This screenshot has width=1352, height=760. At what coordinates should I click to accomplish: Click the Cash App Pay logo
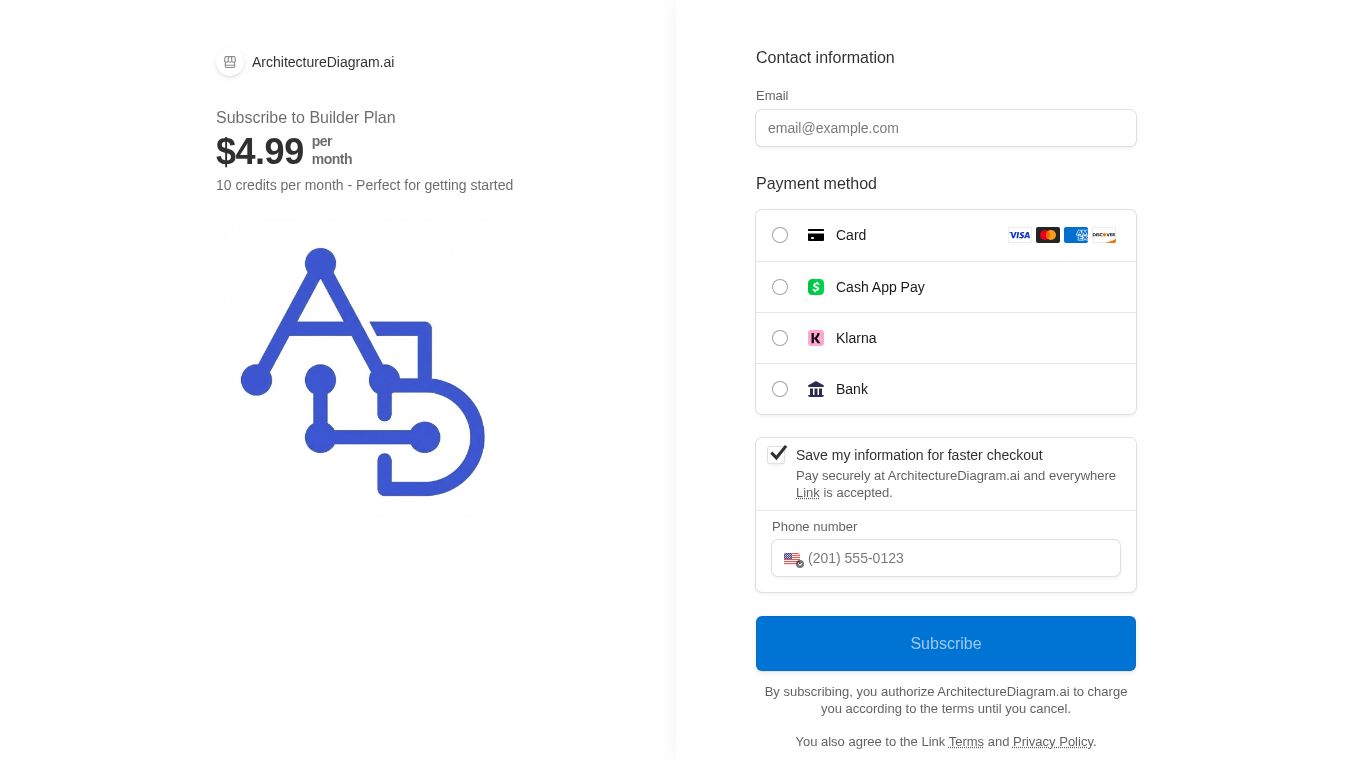816,287
